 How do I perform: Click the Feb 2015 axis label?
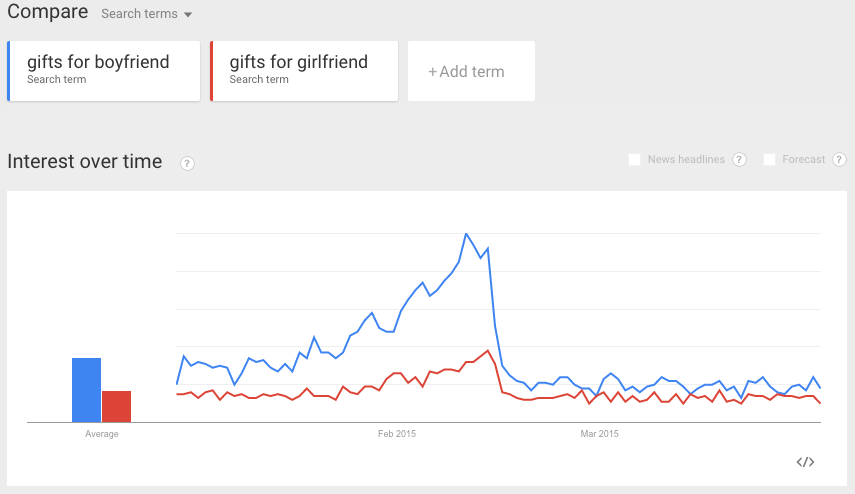397,433
